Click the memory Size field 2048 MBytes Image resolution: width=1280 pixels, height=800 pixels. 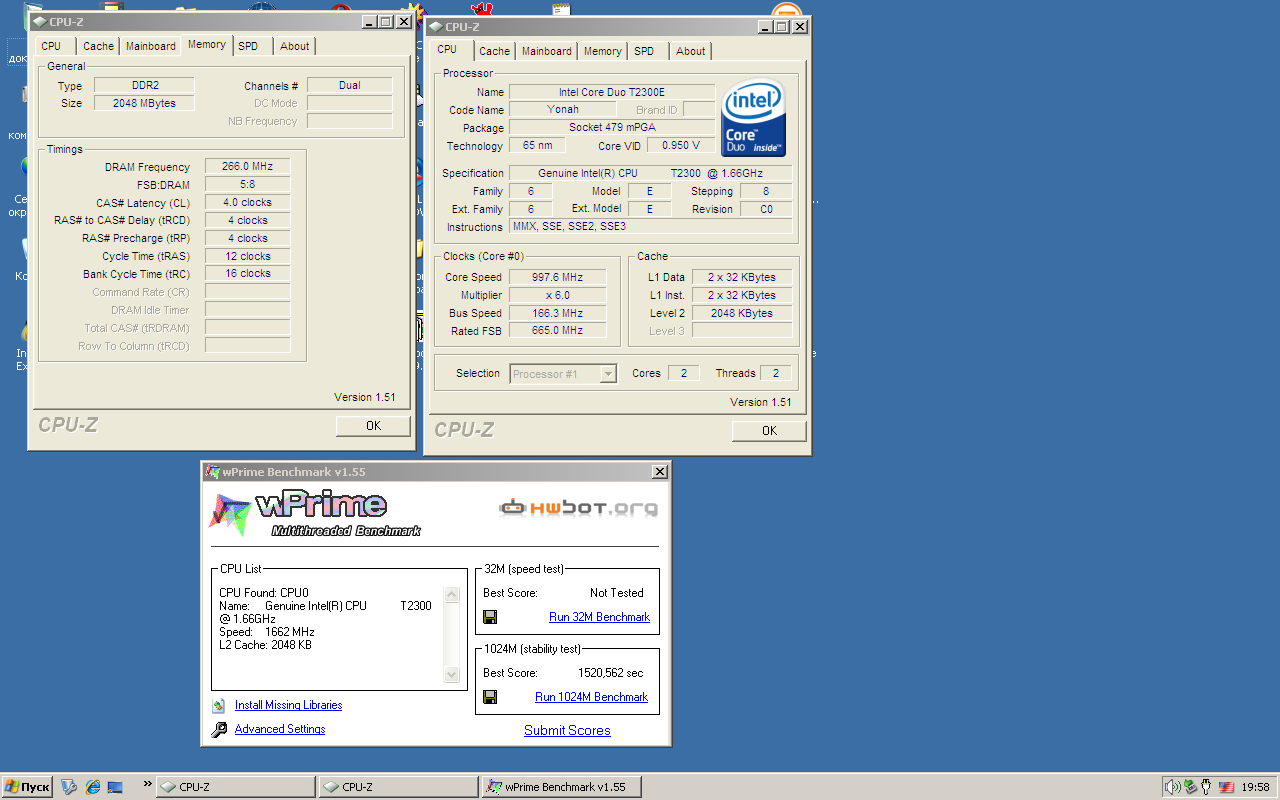pos(145,103)
